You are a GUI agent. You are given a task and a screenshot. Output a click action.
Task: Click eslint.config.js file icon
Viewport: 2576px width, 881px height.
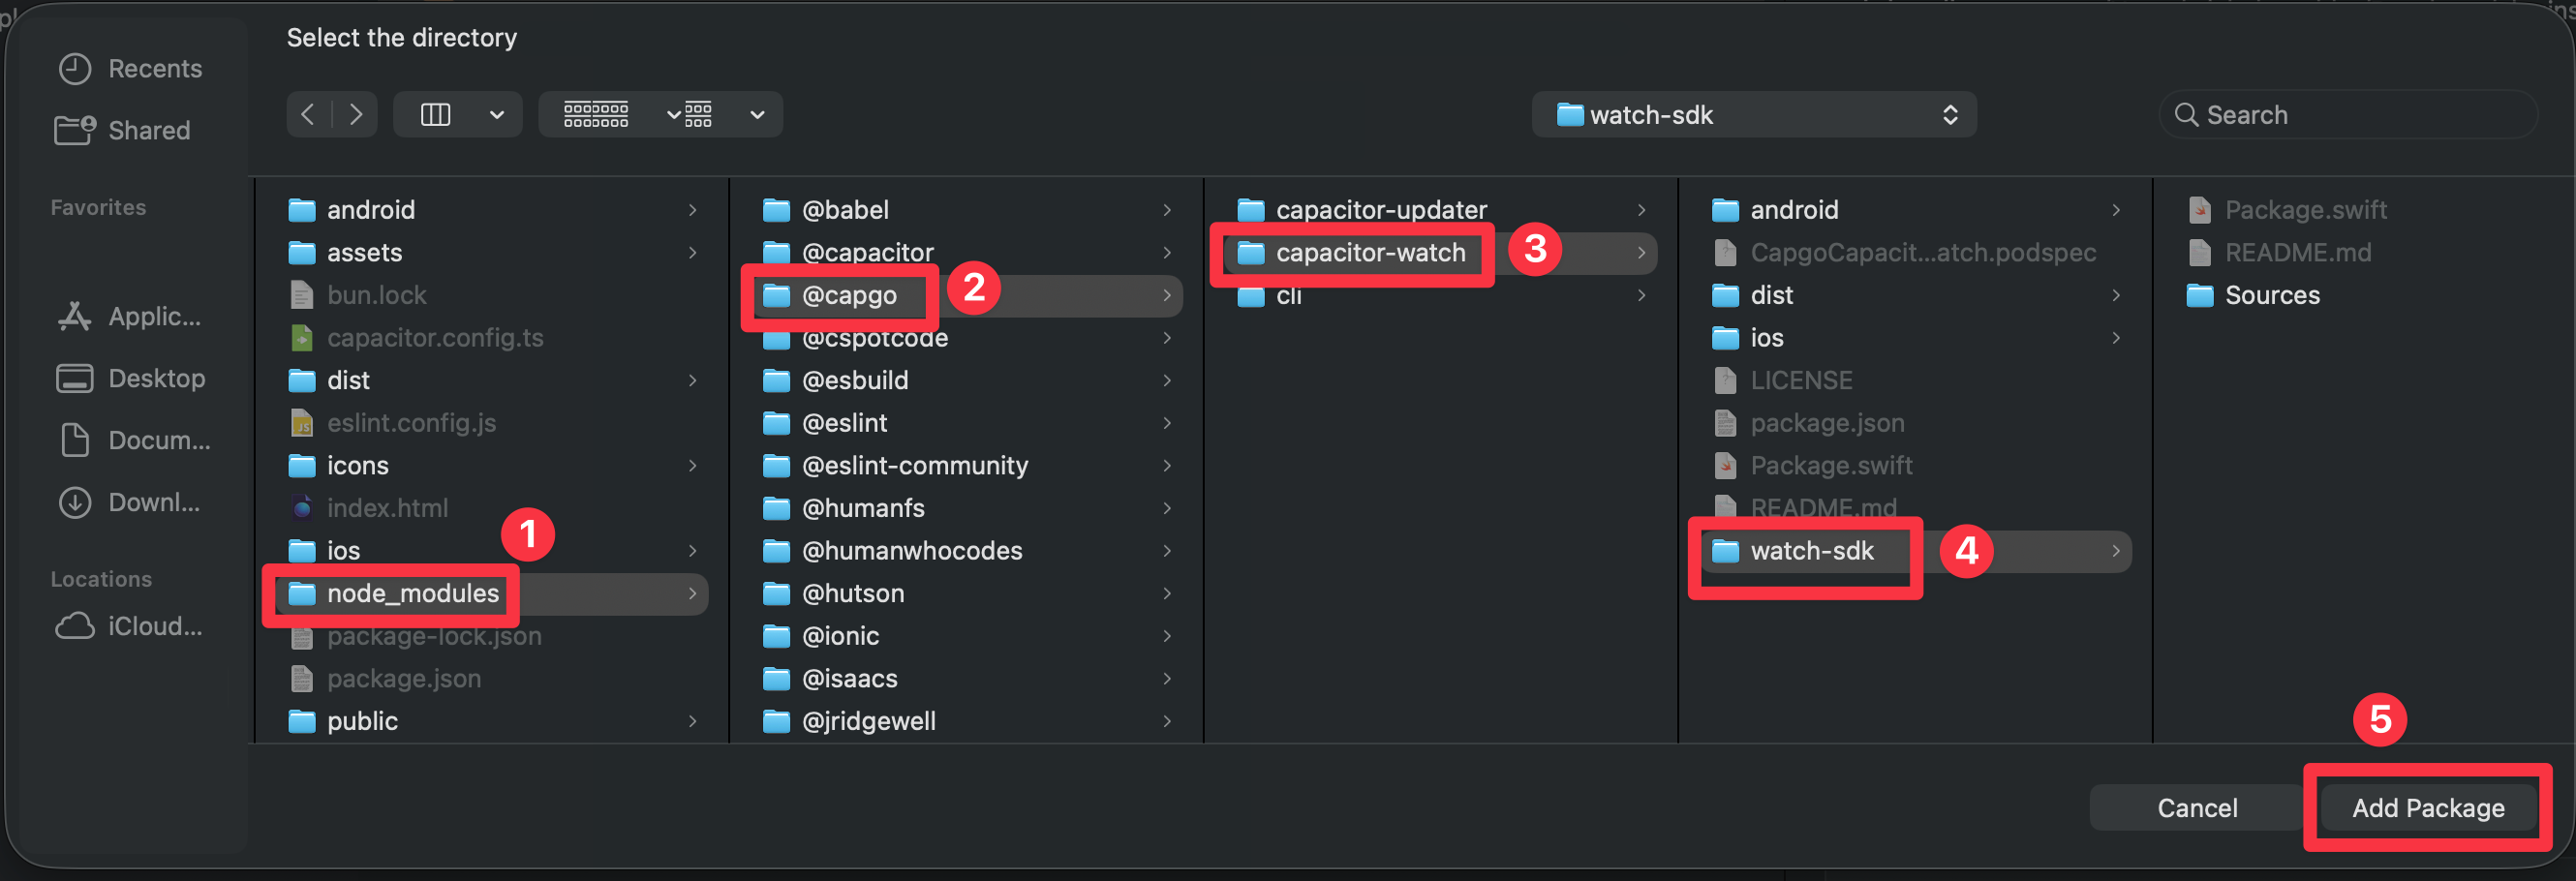pyautogui.click(x=302, y=423)
